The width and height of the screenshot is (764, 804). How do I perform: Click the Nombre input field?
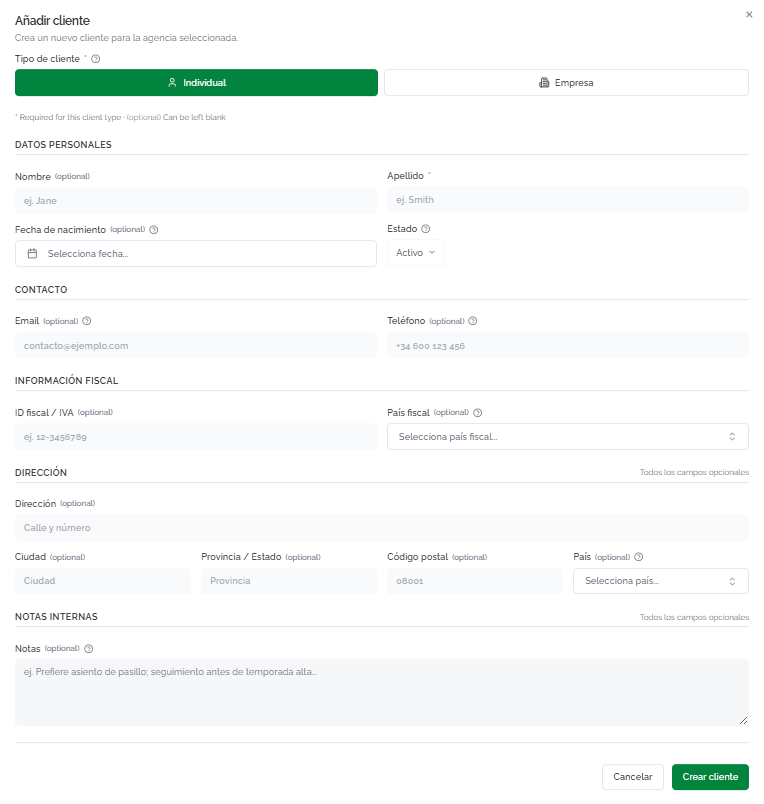(x=196, y=200)
